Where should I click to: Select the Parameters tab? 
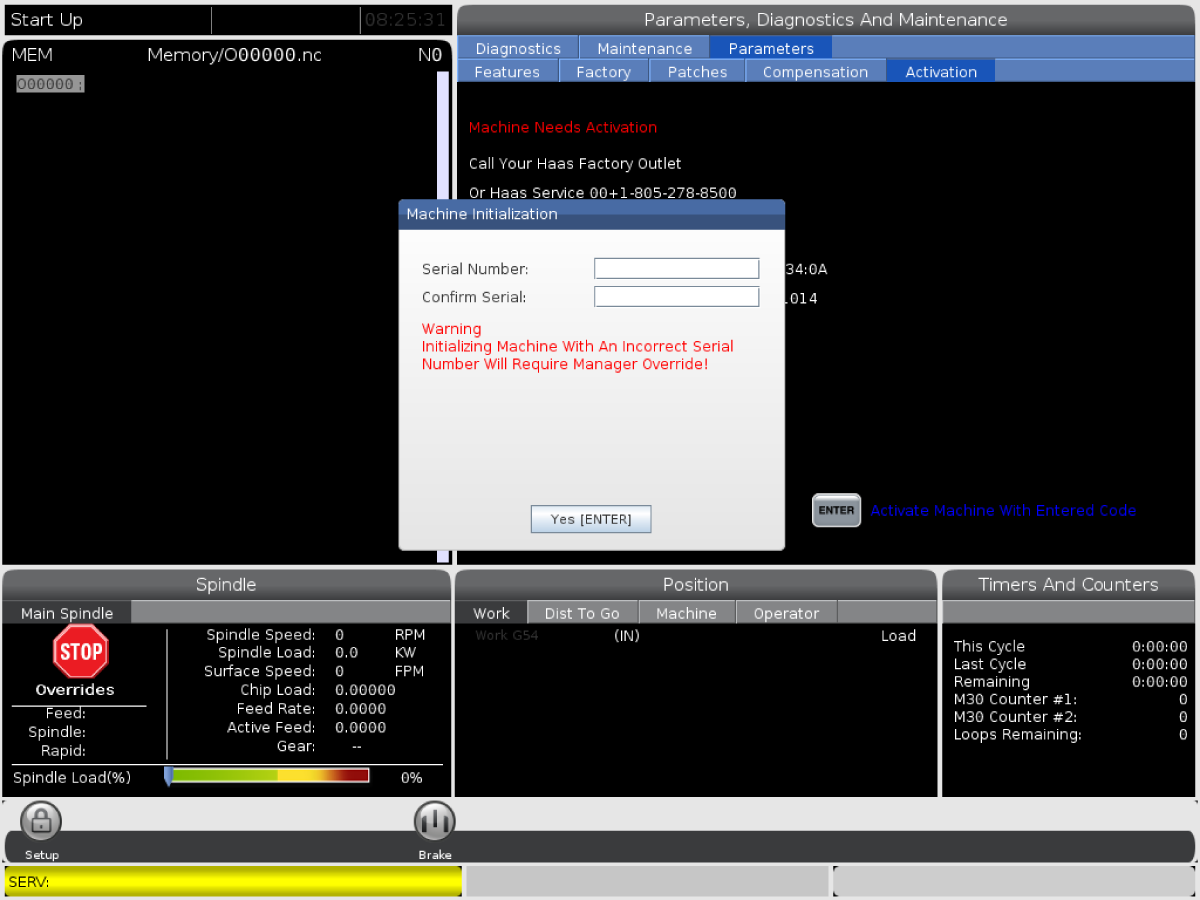(771, 48)
